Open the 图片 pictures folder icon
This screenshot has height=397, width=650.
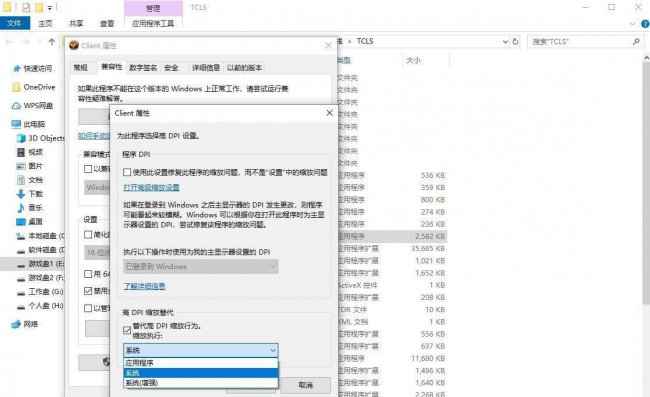21,166
